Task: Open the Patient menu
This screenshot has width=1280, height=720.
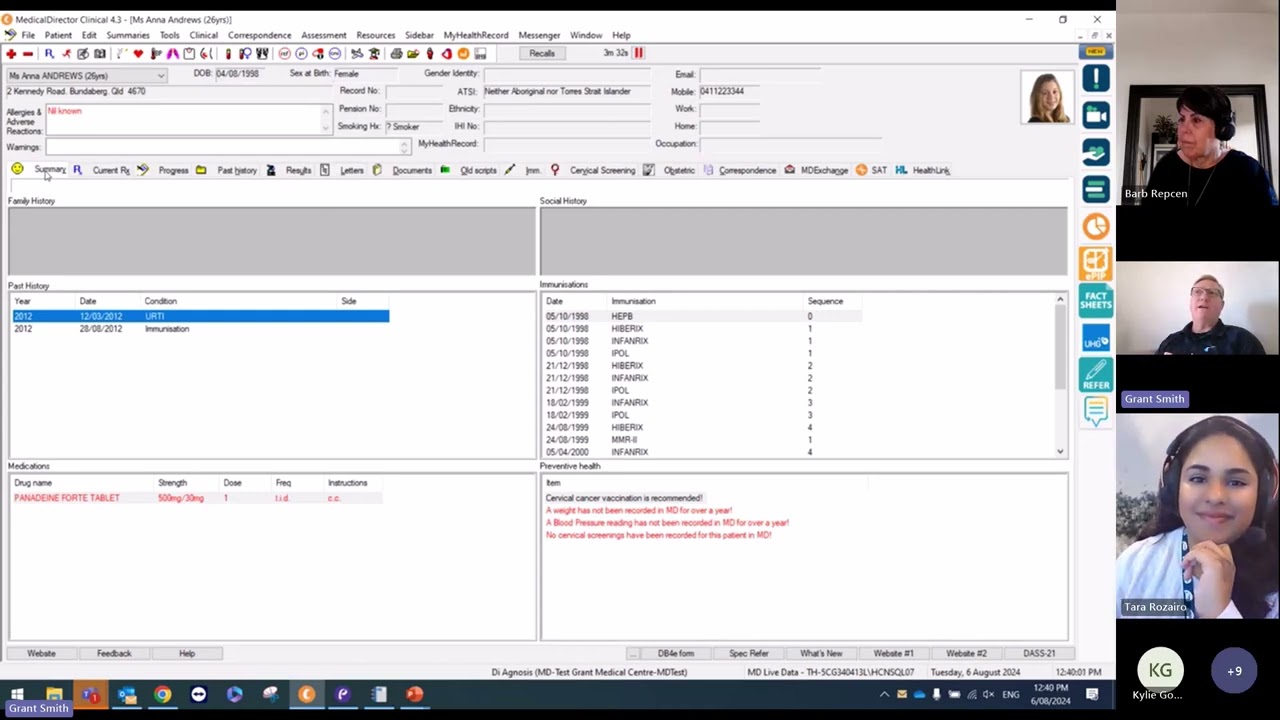Action: click(x=58, y=35)
